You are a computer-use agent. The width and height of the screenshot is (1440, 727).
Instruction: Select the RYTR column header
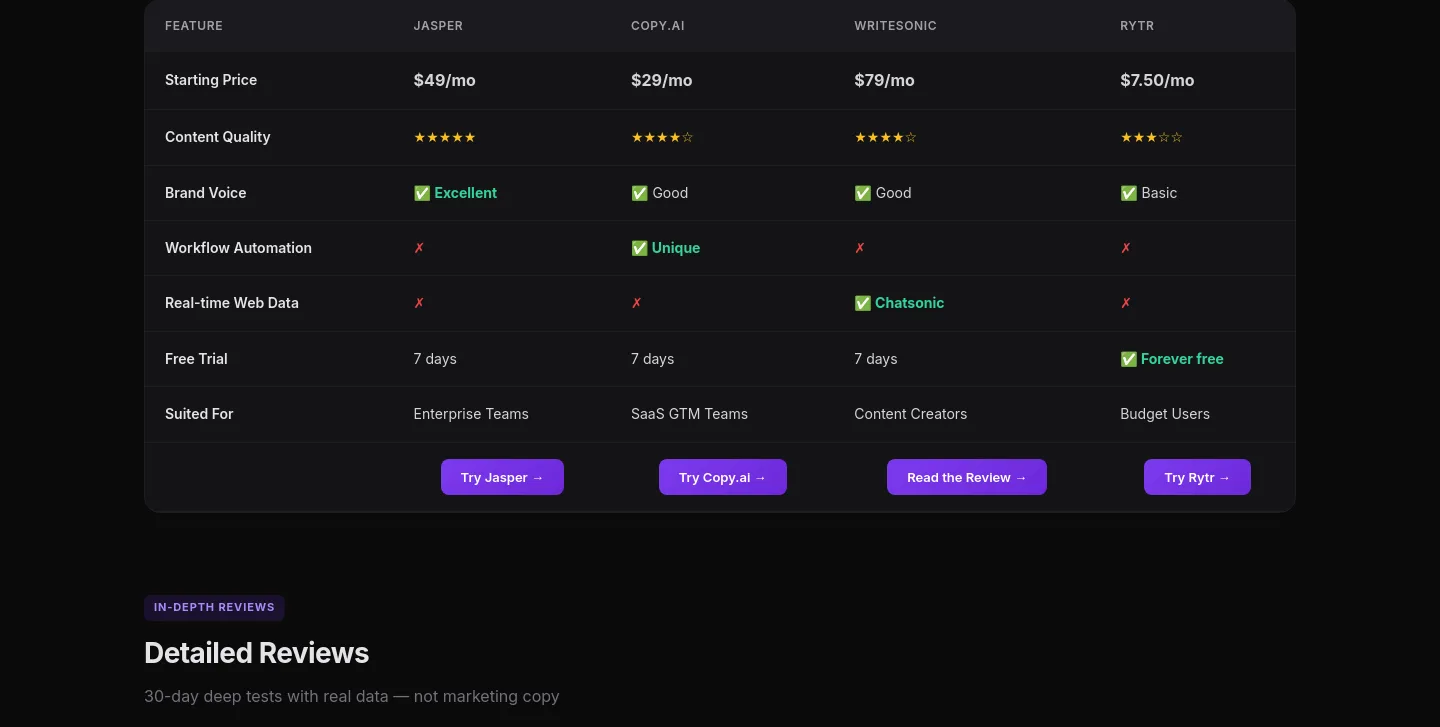coord(1137,26)
